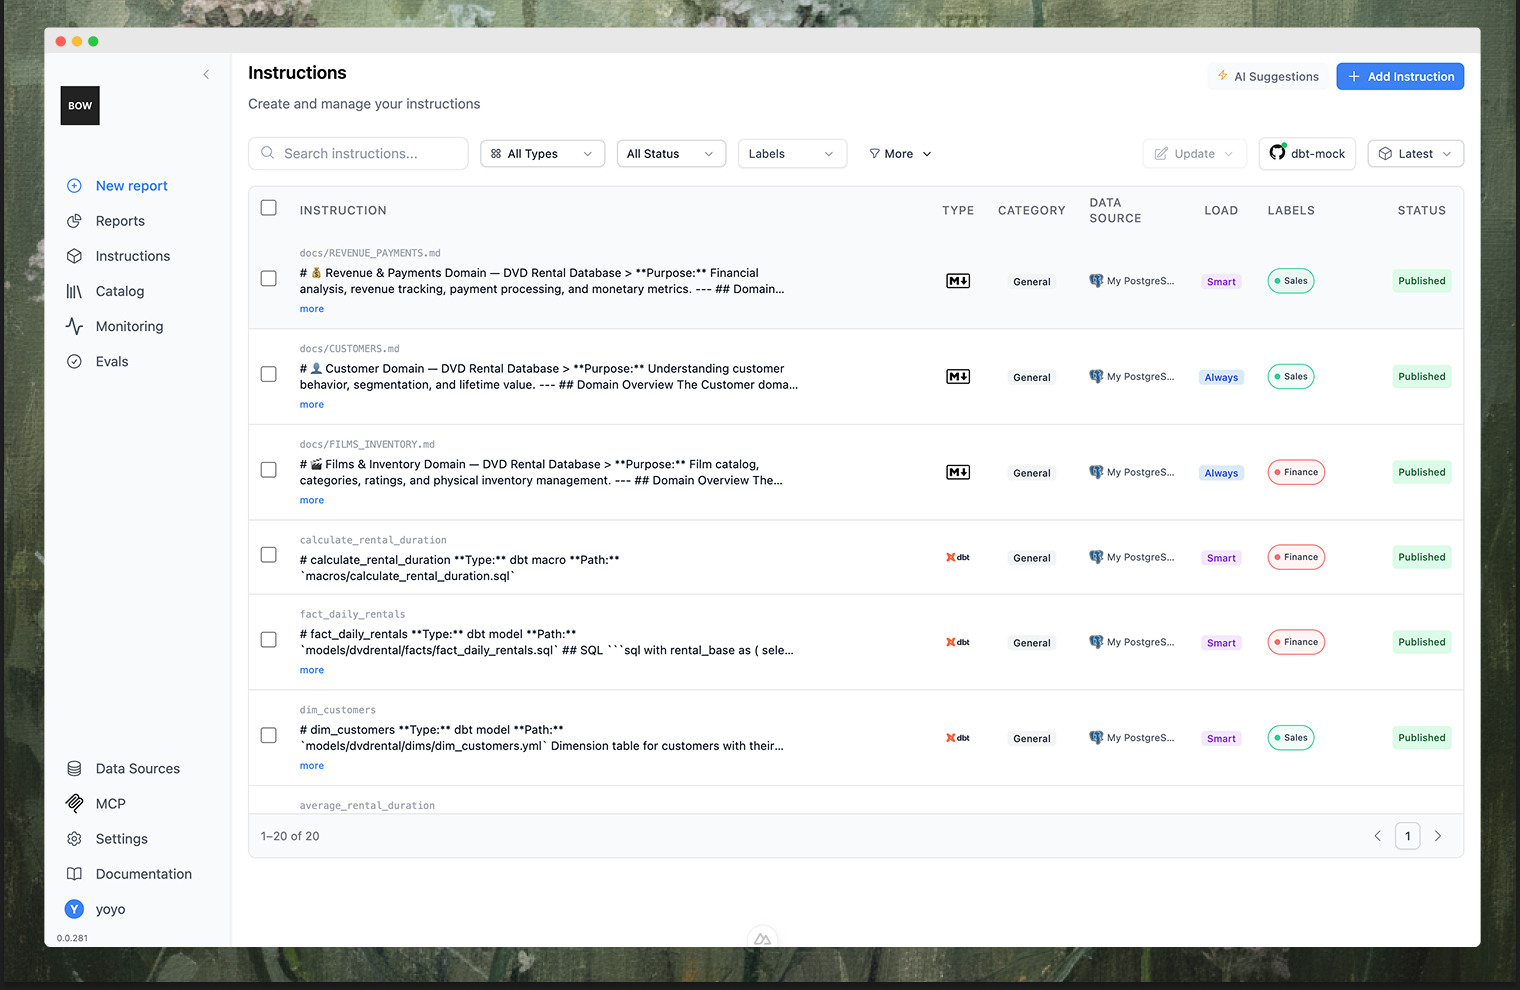Open Data Sources page
Image resolution: width=1520 pixels, height=990 pixels.
(x=138, y=769)
